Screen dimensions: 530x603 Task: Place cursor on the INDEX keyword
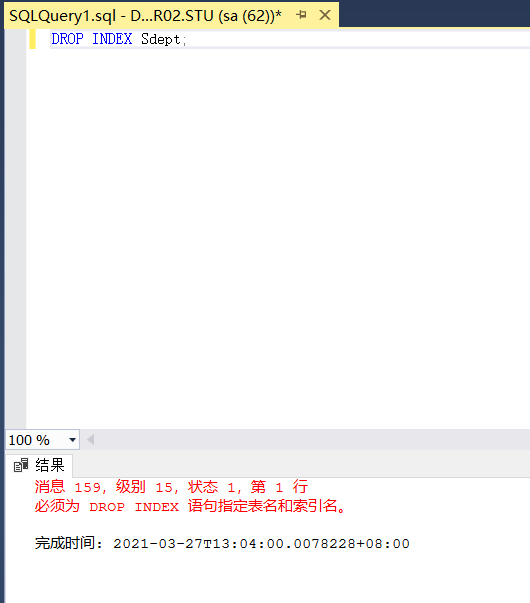pyautogui.click(x=112, y=39)
